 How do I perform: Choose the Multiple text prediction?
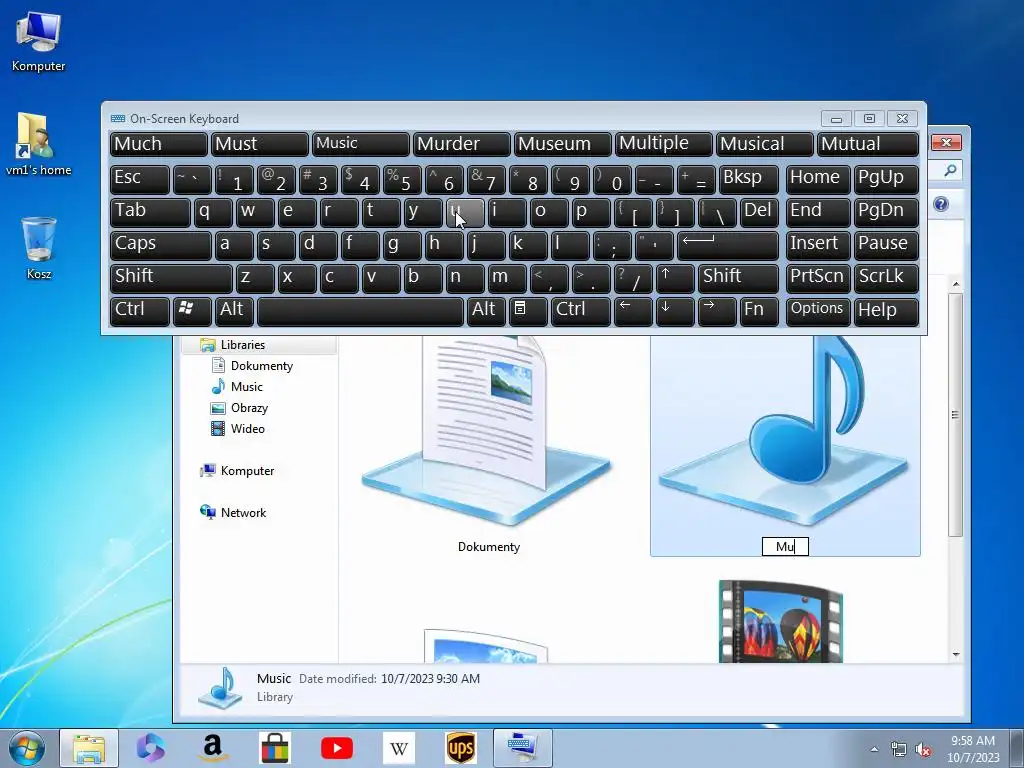664,144
